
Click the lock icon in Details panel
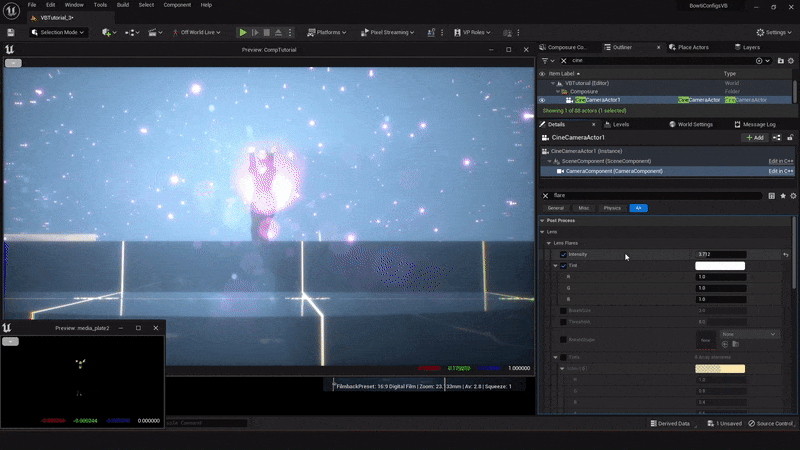[x=792, y=137]
